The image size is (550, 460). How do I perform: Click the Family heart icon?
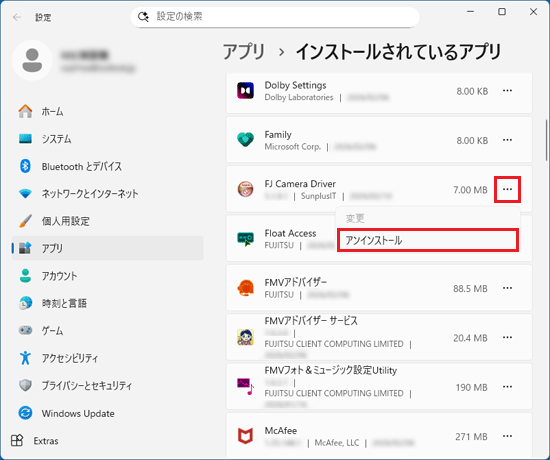point(245,140)
